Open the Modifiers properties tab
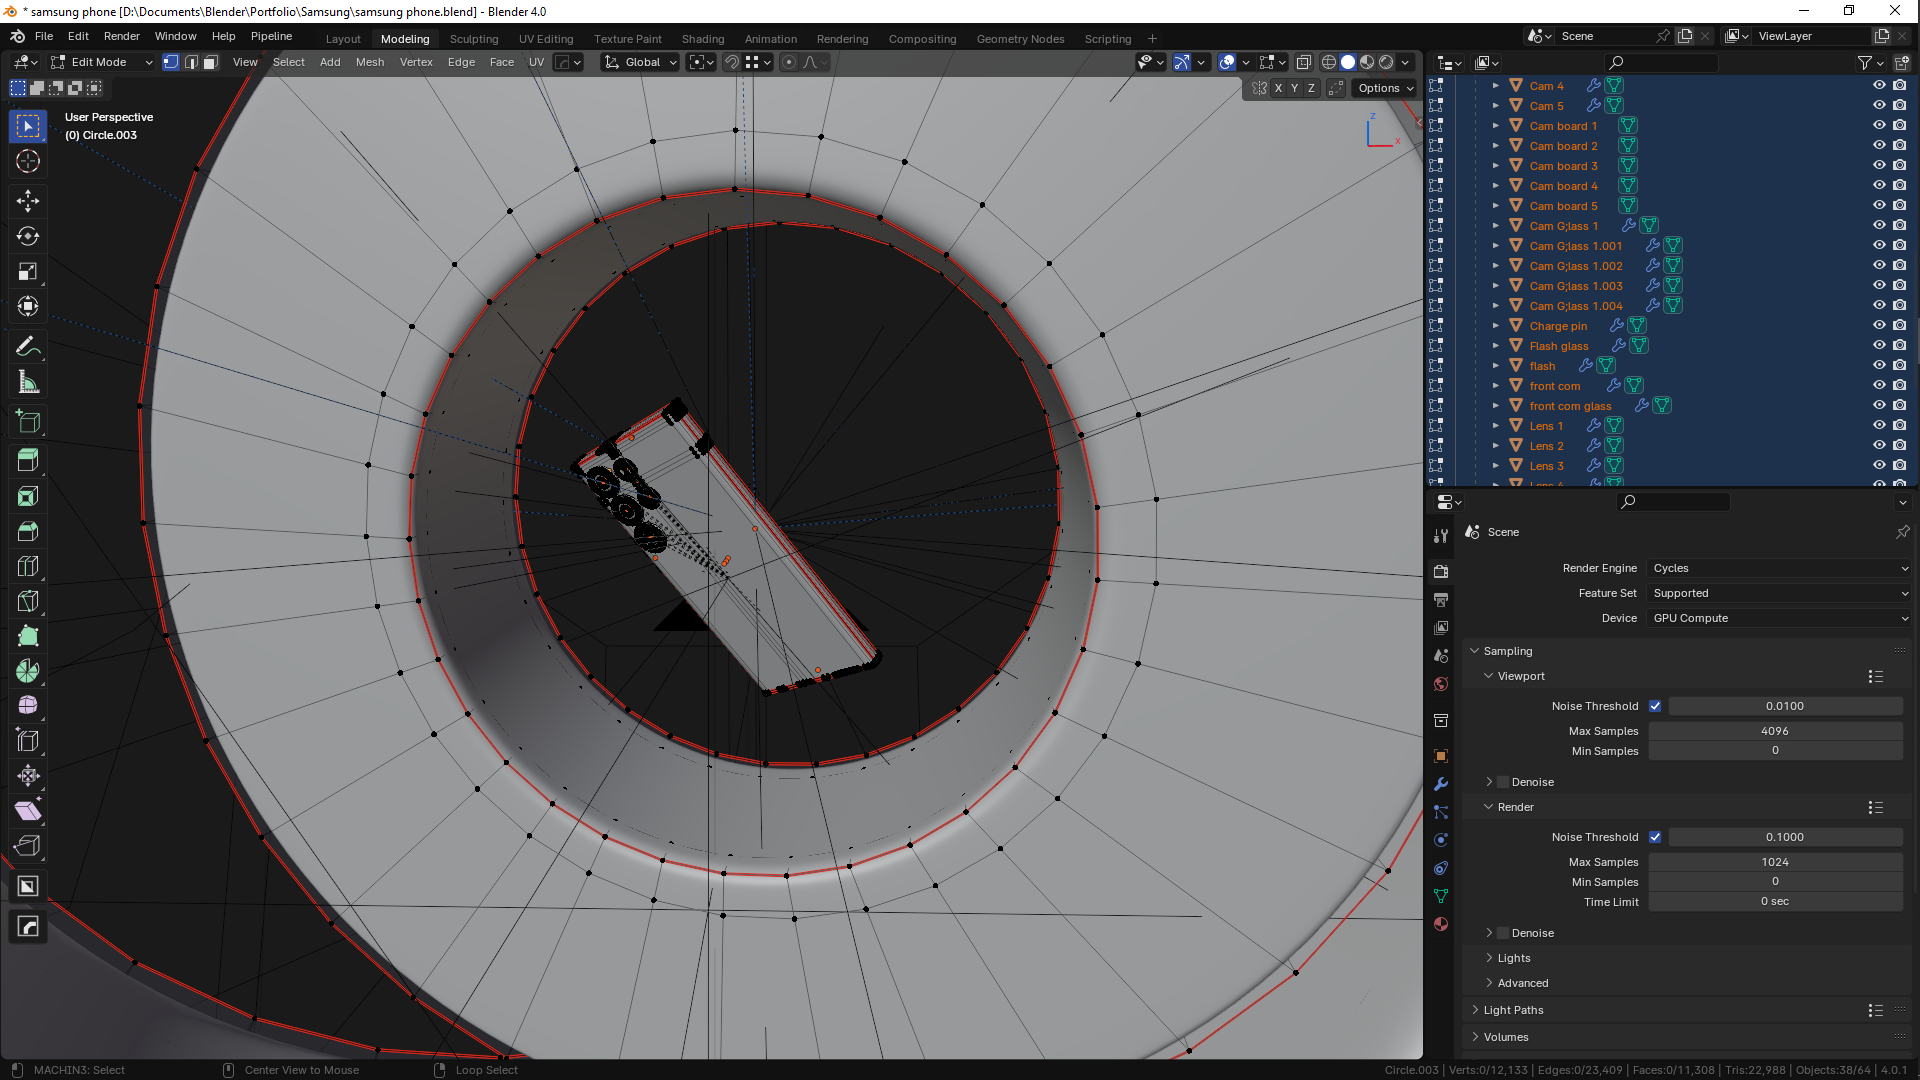Viewport: 1920px width, 1080px height. coord(1441,784)
